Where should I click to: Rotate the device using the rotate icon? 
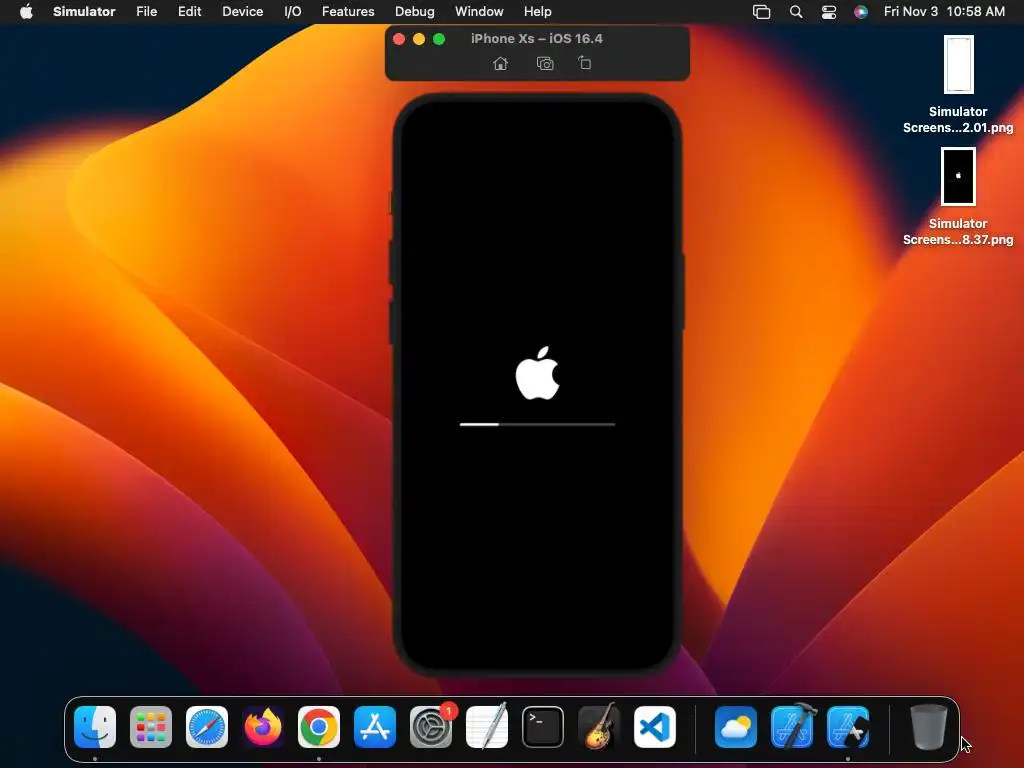point(584,63)
